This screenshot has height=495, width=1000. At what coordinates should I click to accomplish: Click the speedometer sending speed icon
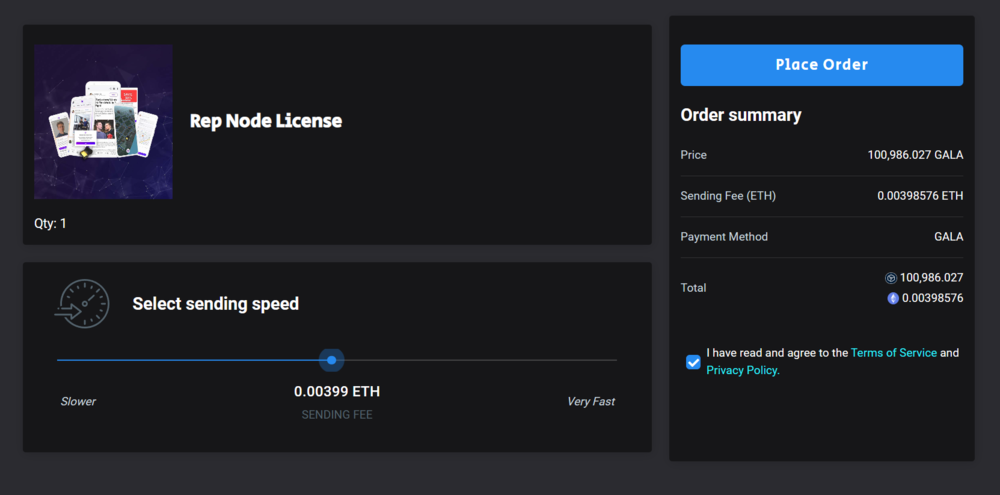(x=82, y=304)
